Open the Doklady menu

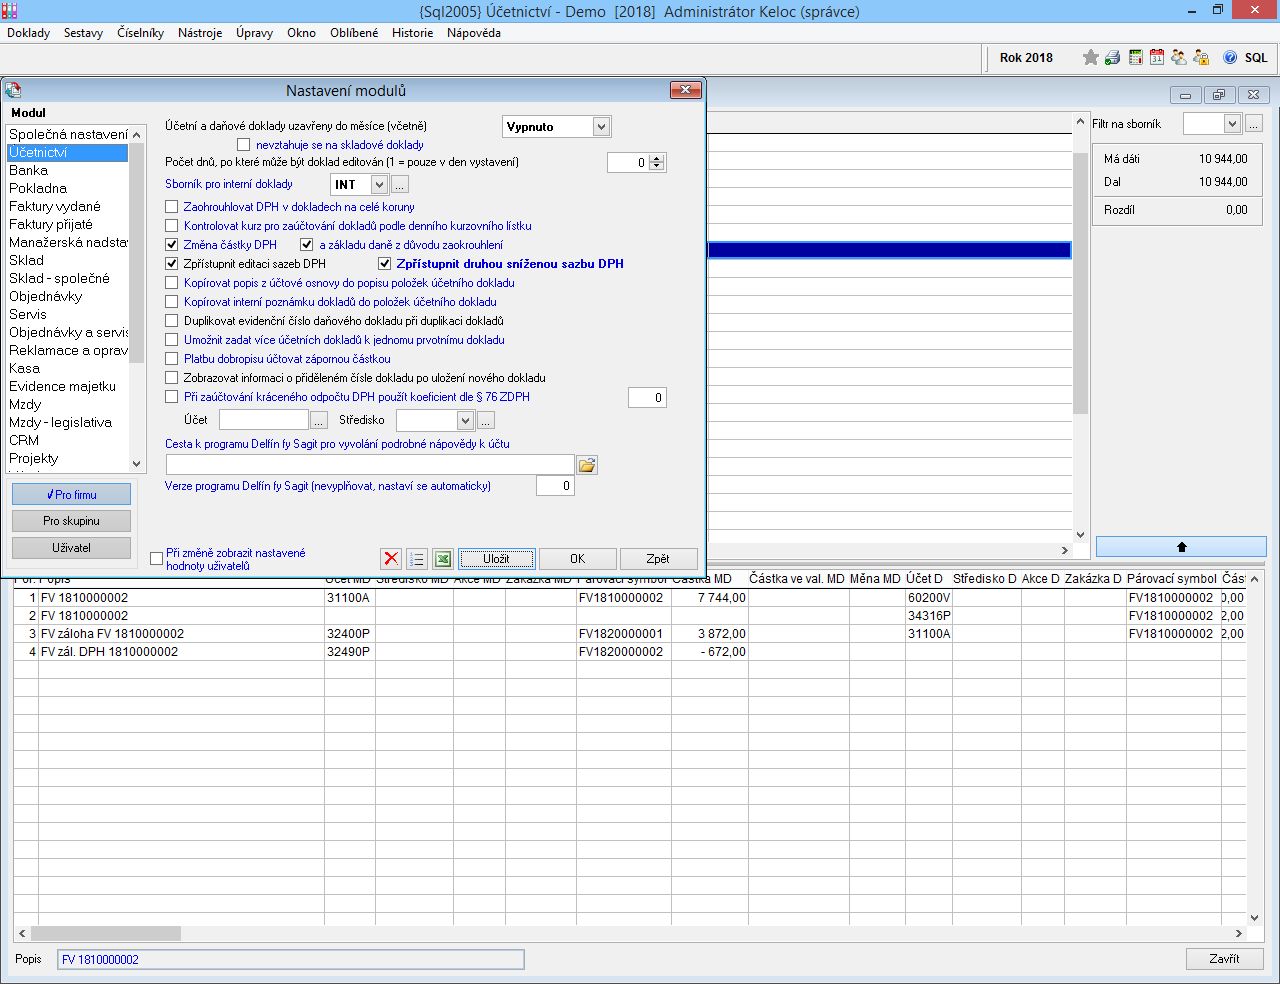pyautogui.click(x=28, y=33)
